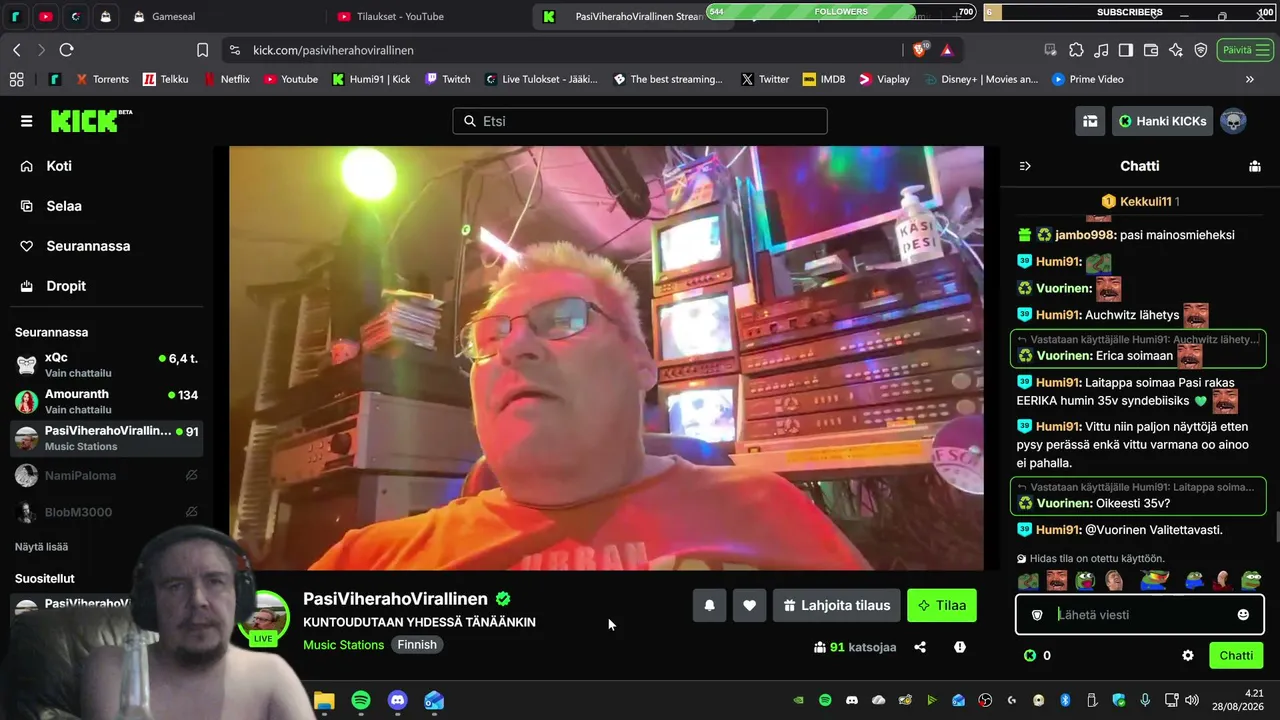Report the stream with the exclamation icon
Screen dimensions: 1280x720
[x=960, y=647]
